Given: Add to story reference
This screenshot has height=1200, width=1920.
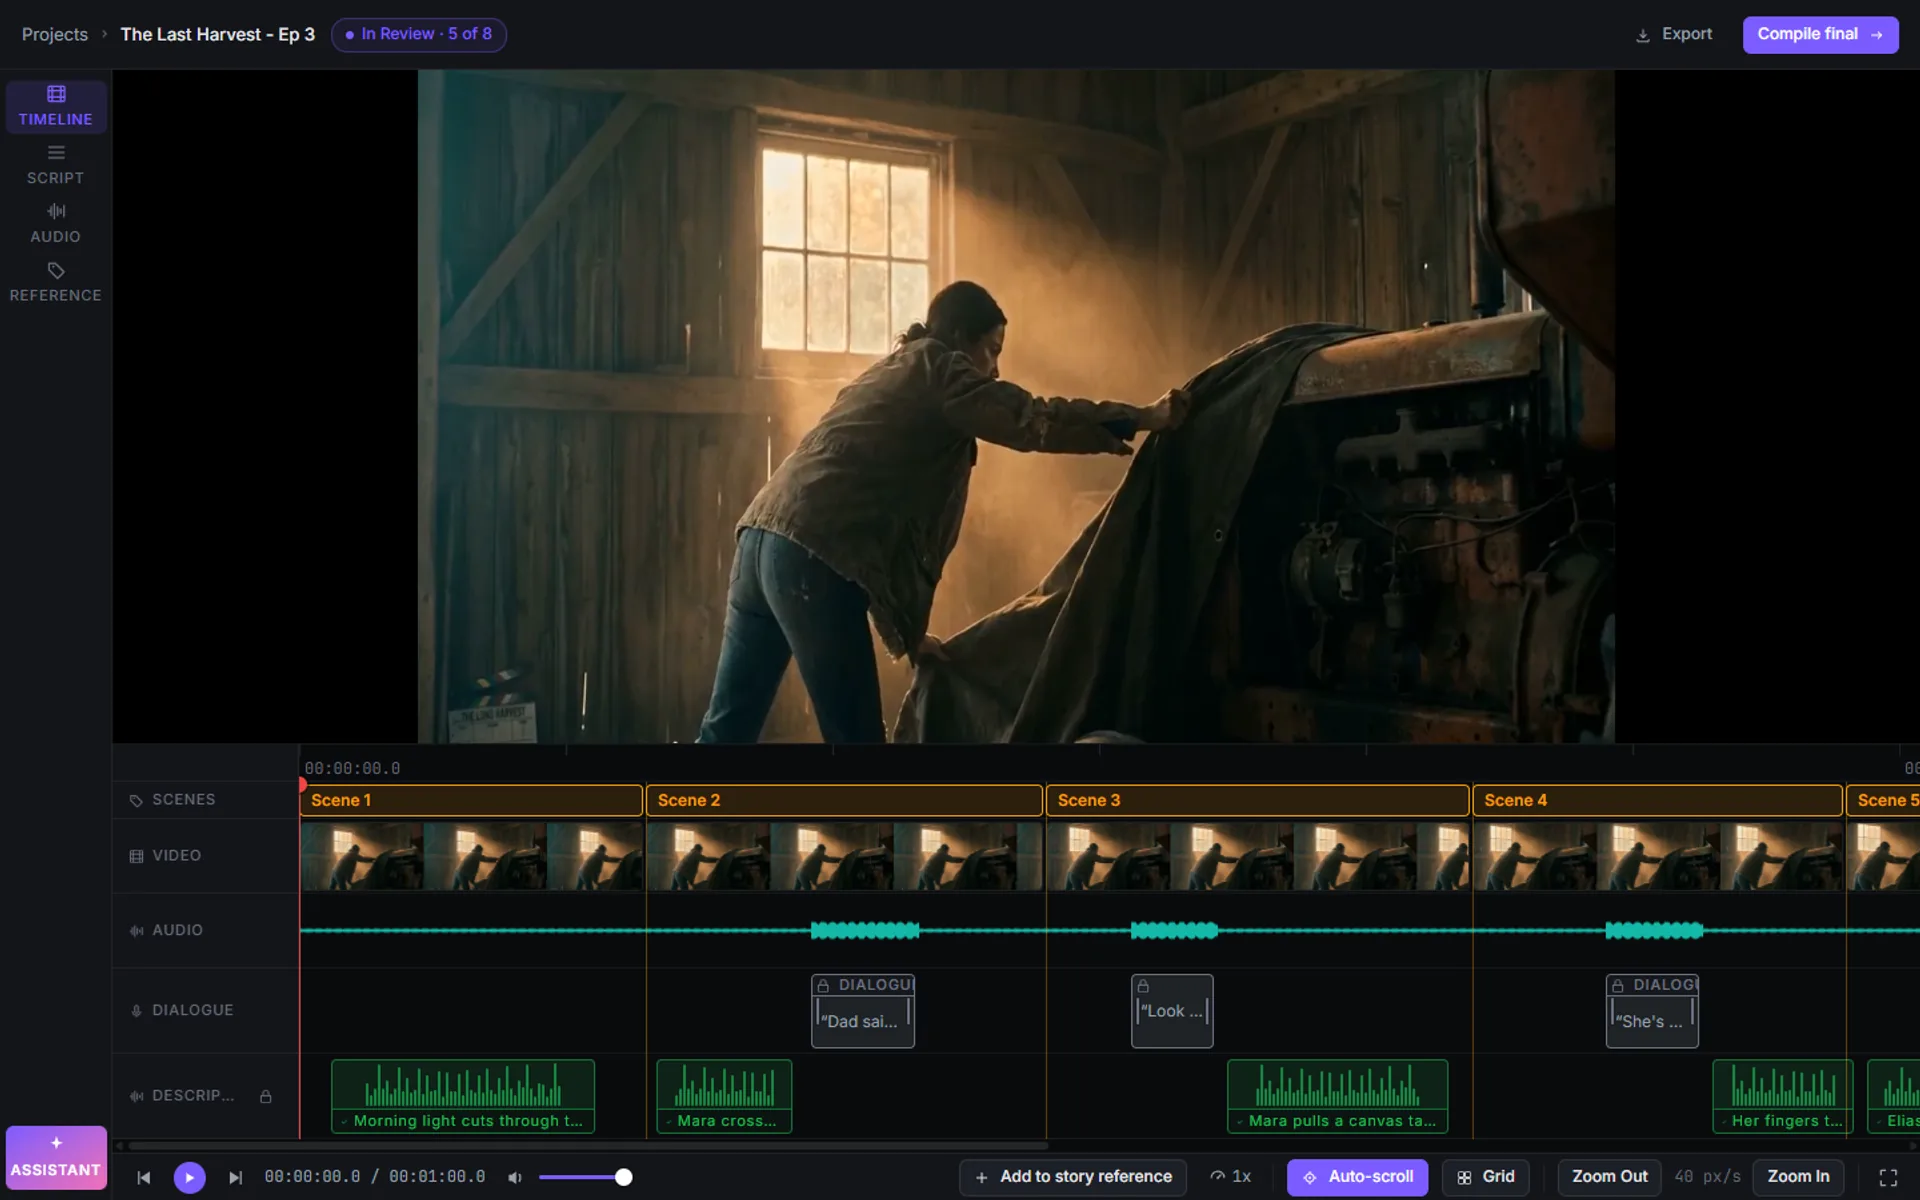Looking at the screenshot, I should coord(1073,1177).
